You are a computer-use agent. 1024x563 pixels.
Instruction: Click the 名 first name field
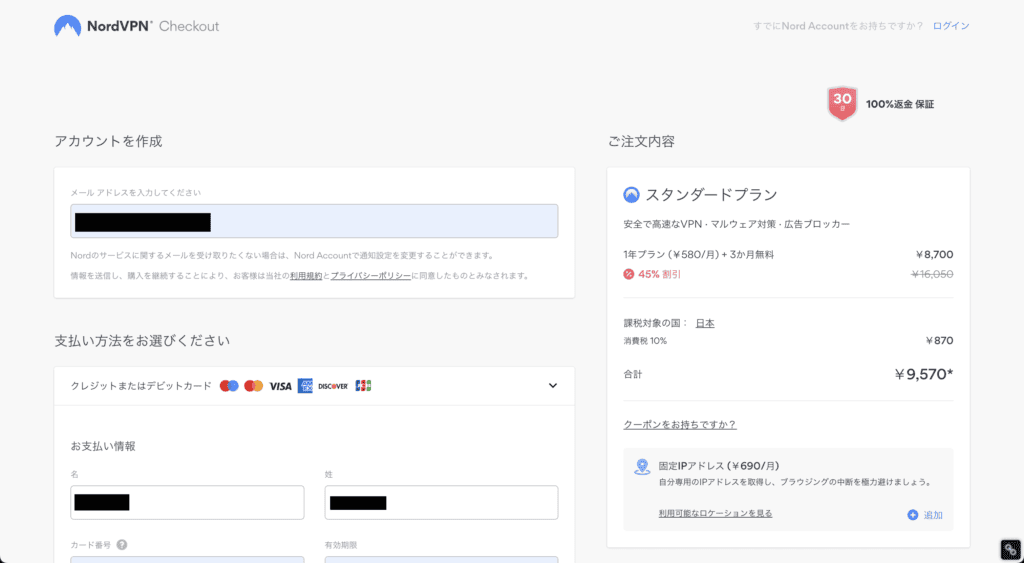pyautogui.click(x=187, y=502)
